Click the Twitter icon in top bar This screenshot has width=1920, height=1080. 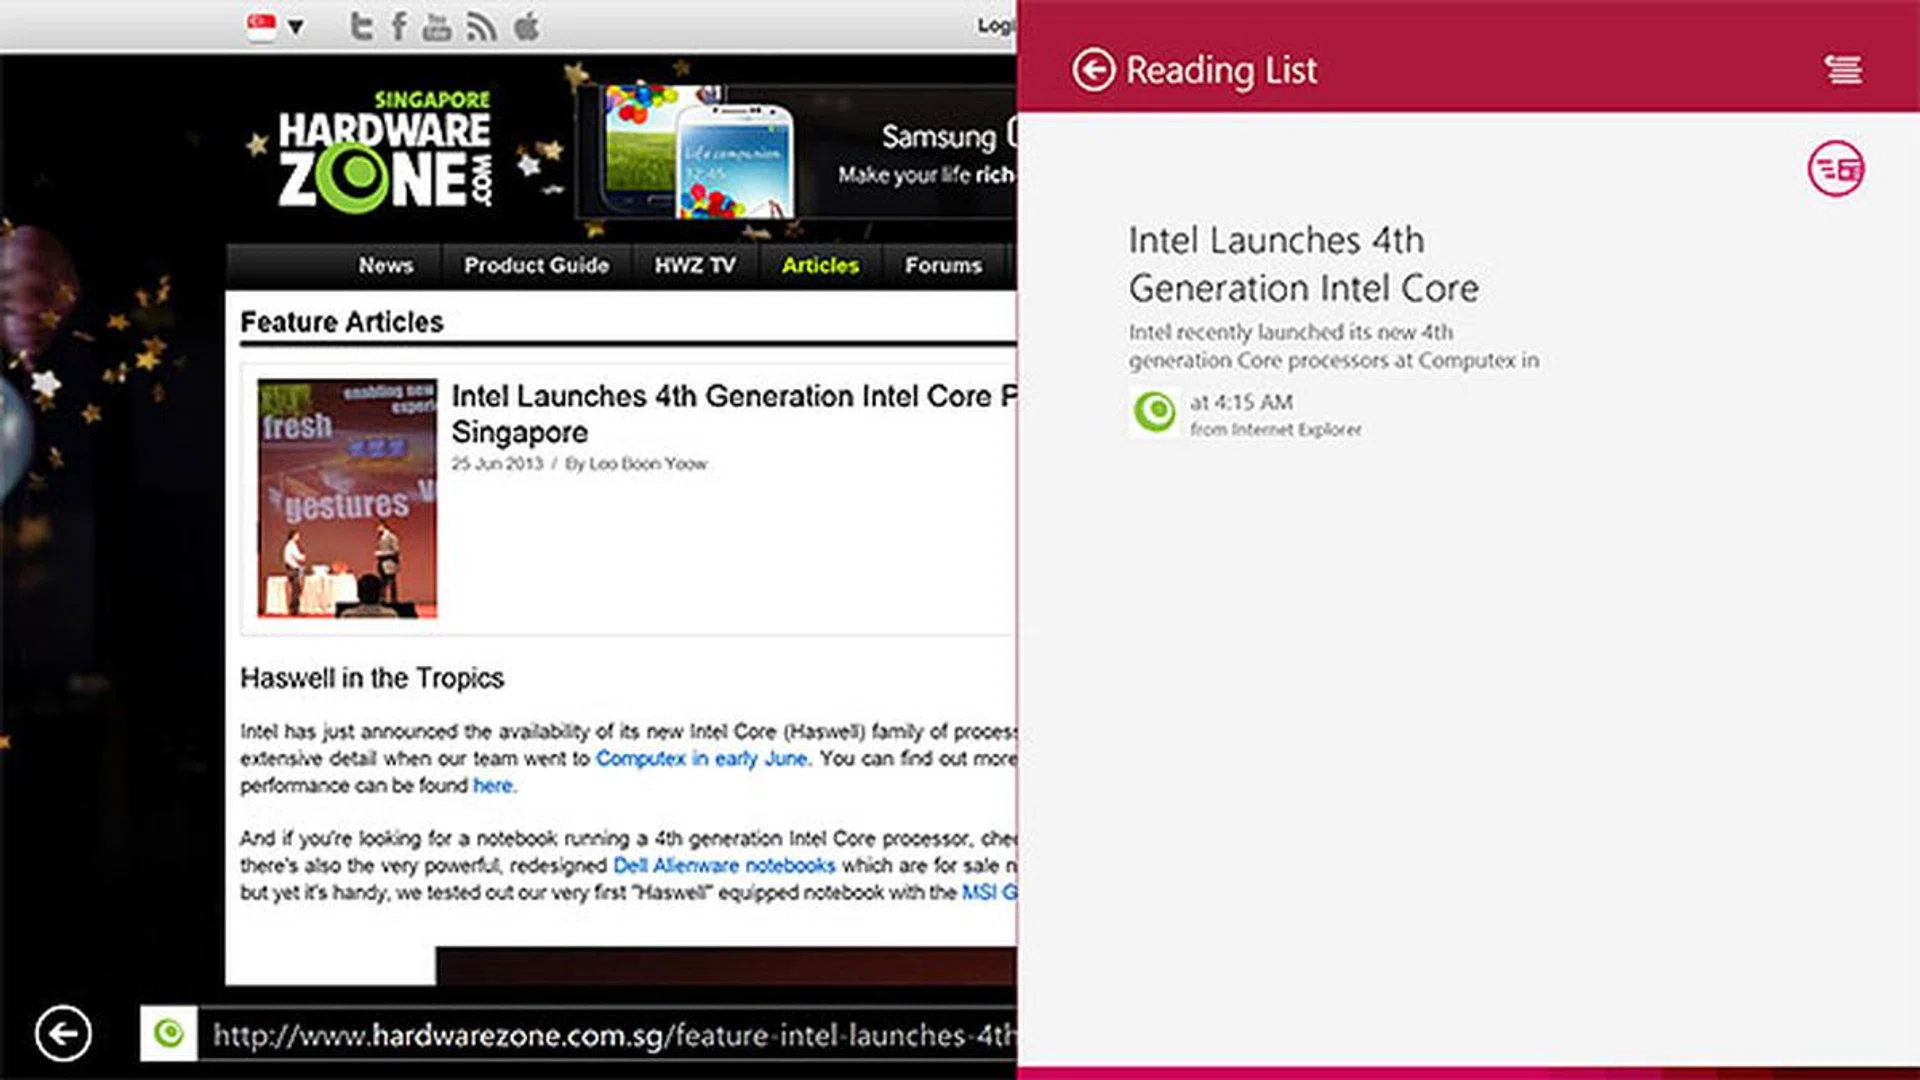coord(361,26)
